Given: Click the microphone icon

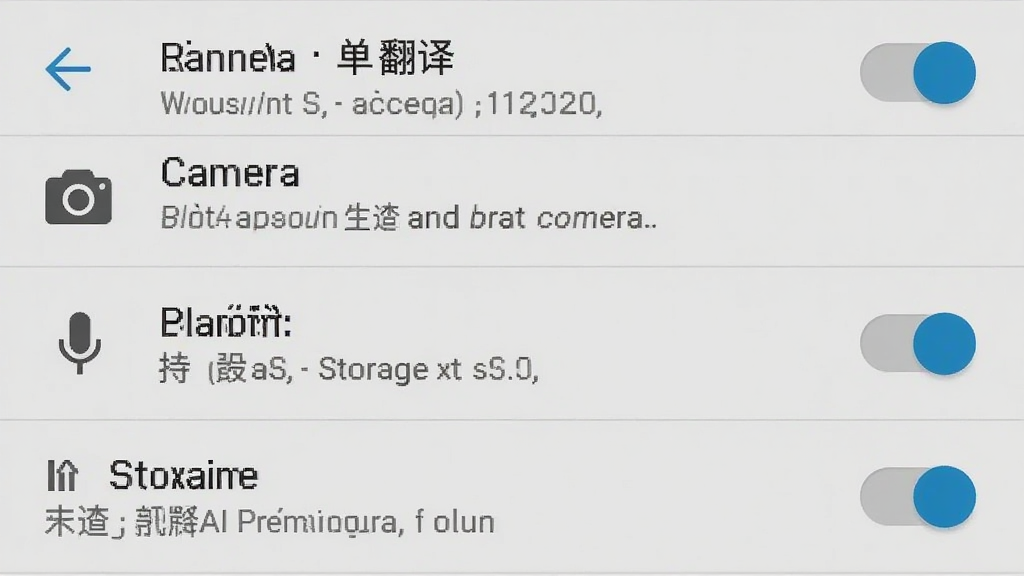Looking at the screenshot, I should [79, 343].
